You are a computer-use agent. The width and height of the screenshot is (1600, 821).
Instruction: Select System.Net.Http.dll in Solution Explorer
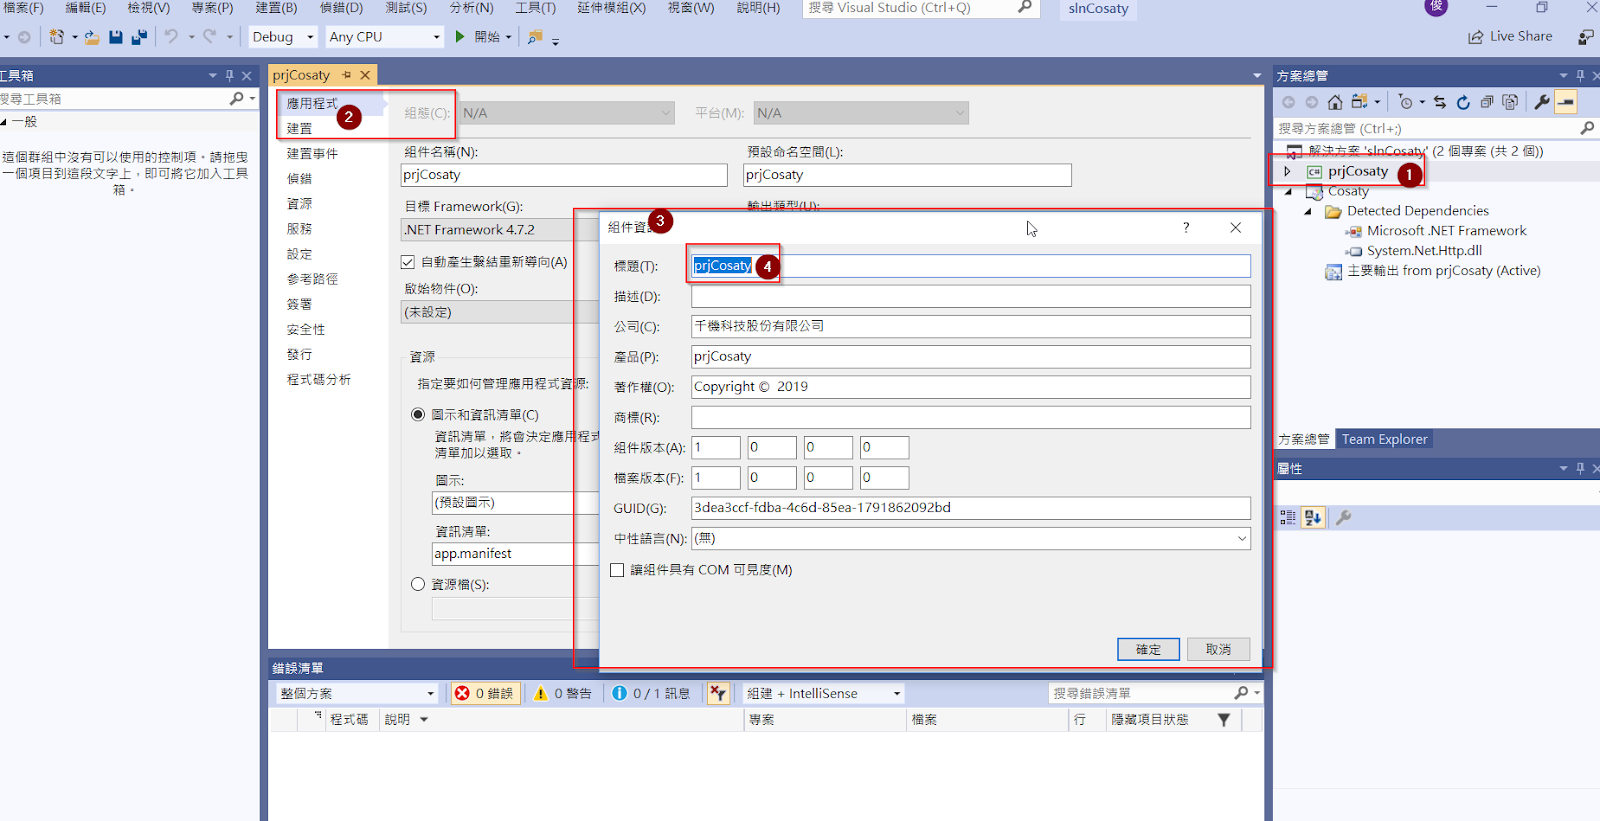(1424, 251)
